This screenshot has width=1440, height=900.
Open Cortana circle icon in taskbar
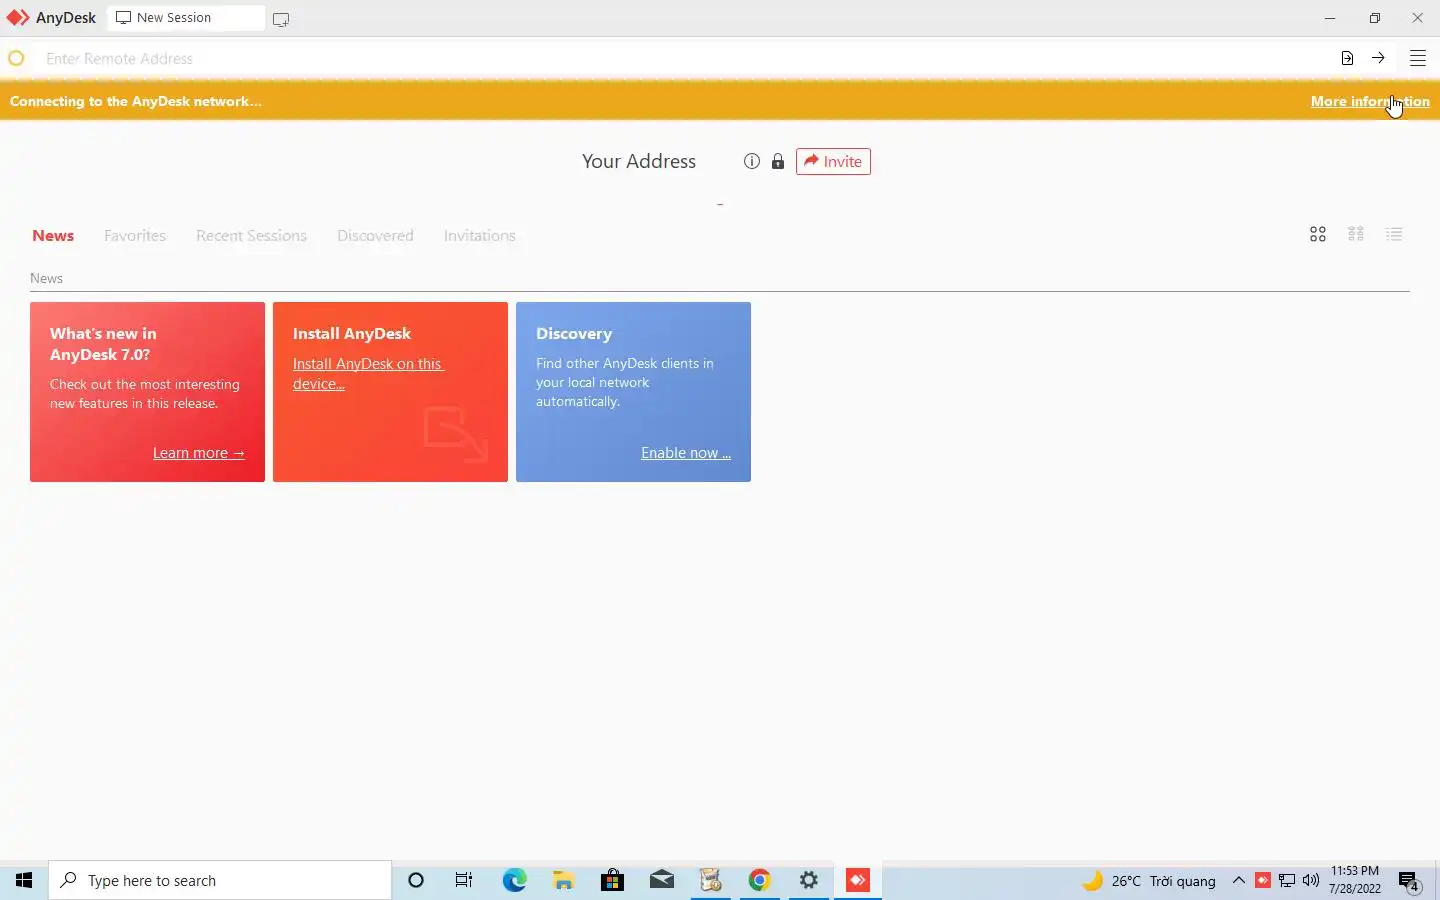point(416,880)
